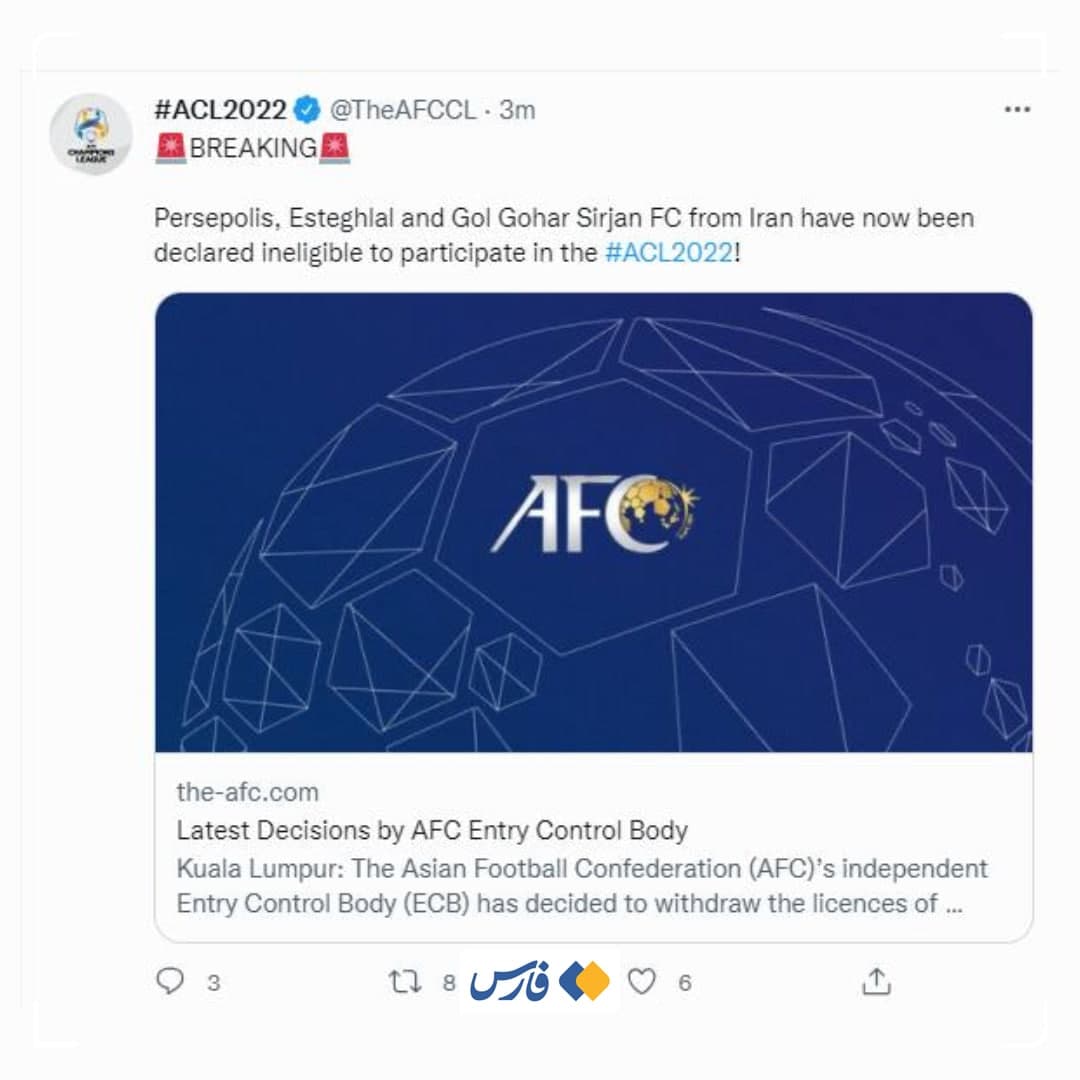The height and width of the screenshot is (1080, 1080).
Task: Follow the blue #ACL2022 hashtag in the text
Action: pos(669,253)
